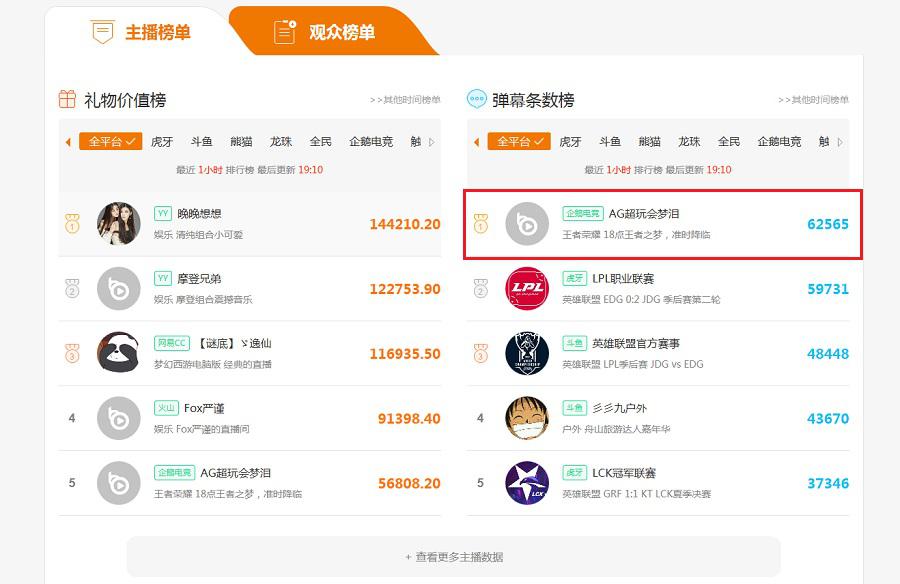Click description 户外 舟山旅游达人嘉年华
The height and width of the screenshot is (584, 900).
(x=616, y=429)
